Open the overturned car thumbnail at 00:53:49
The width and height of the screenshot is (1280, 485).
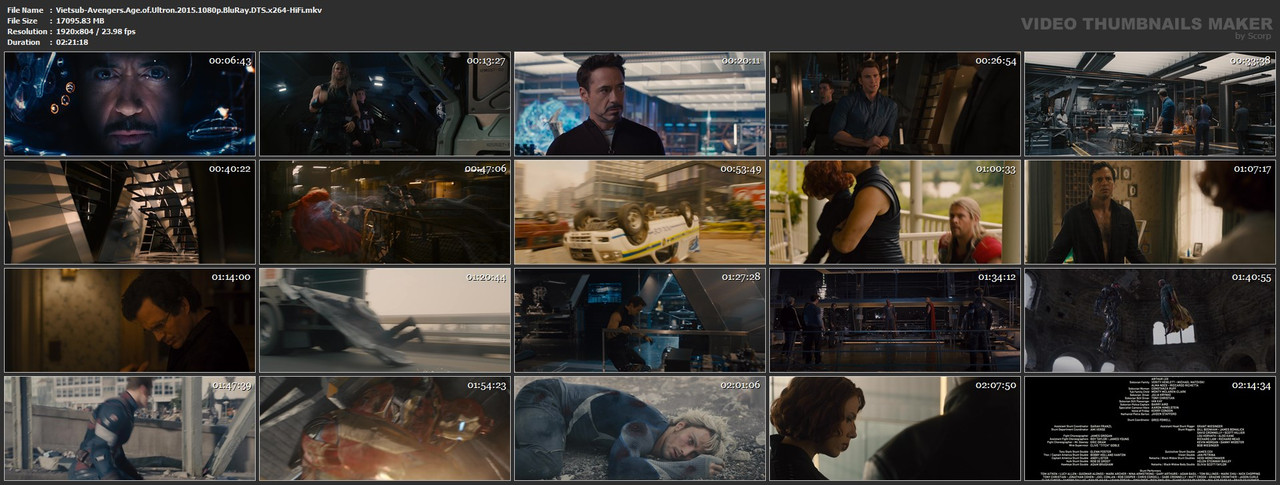point(640,212)
